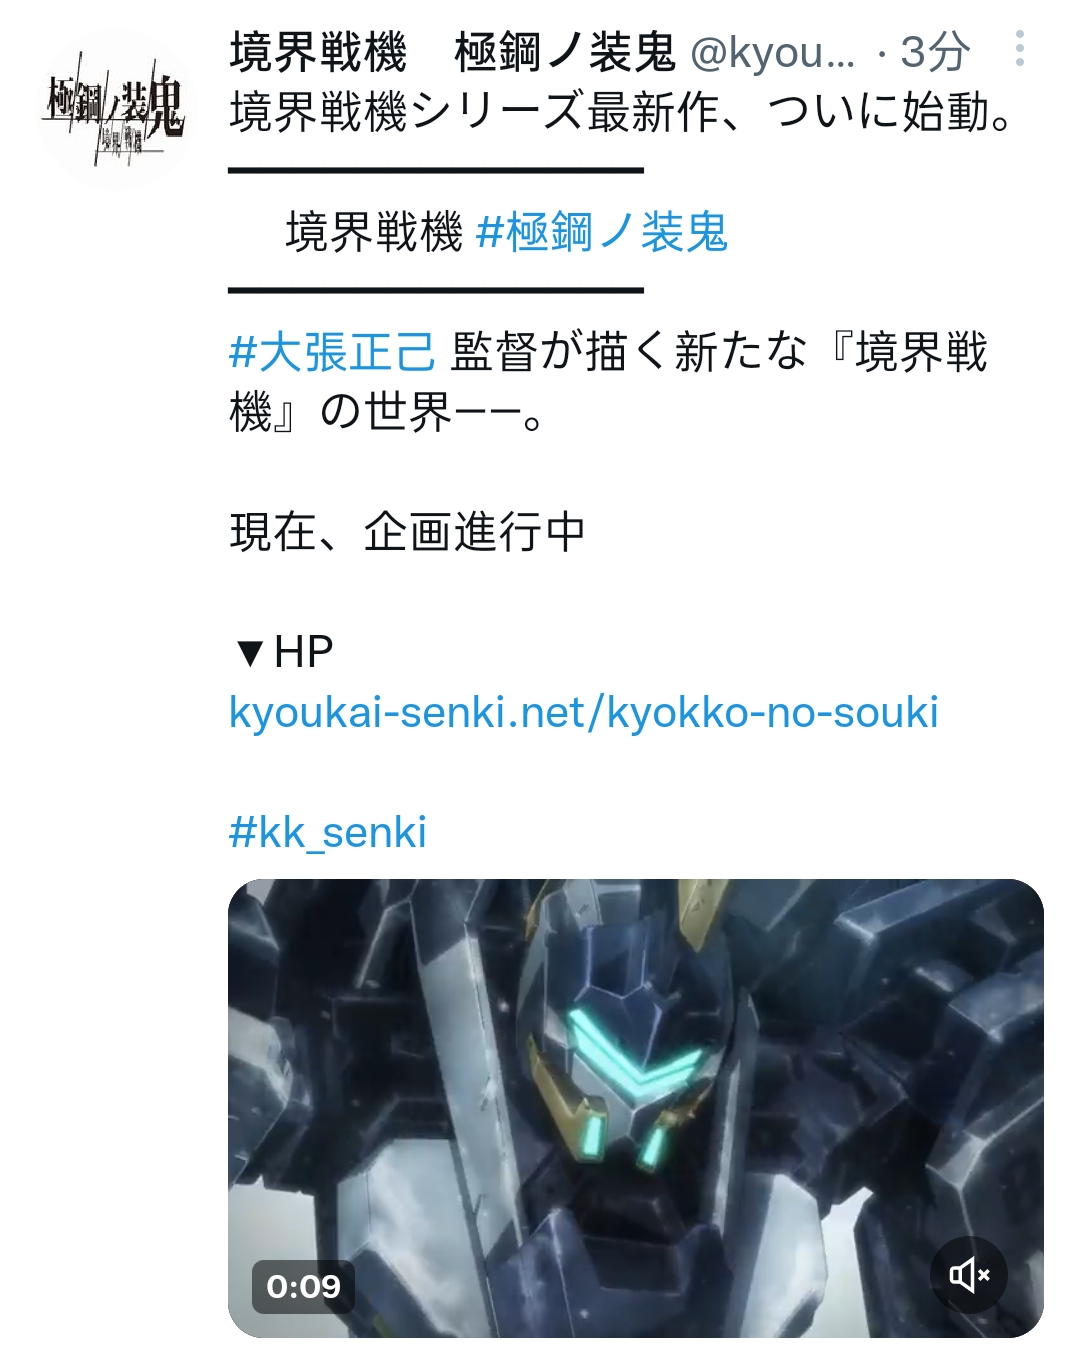This screenshot has height=1358, width=1080.
Task: Open the tweet's three-dot more menu
Action: pyautogui.click(x=1019, y=48)
